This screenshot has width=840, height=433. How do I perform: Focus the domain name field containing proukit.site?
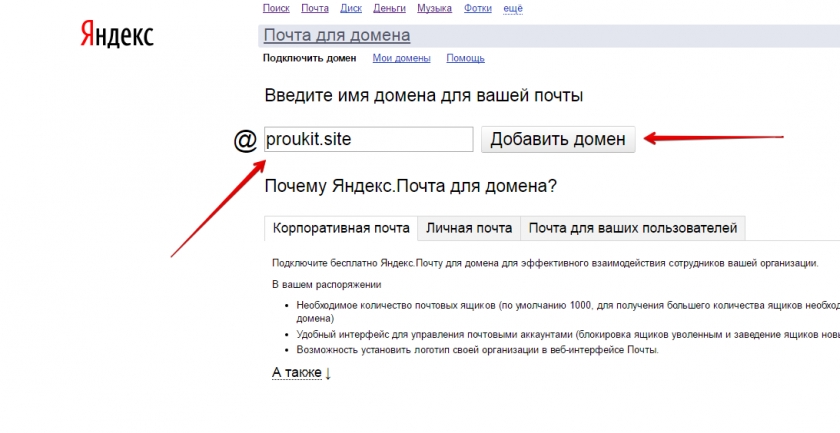368,139
